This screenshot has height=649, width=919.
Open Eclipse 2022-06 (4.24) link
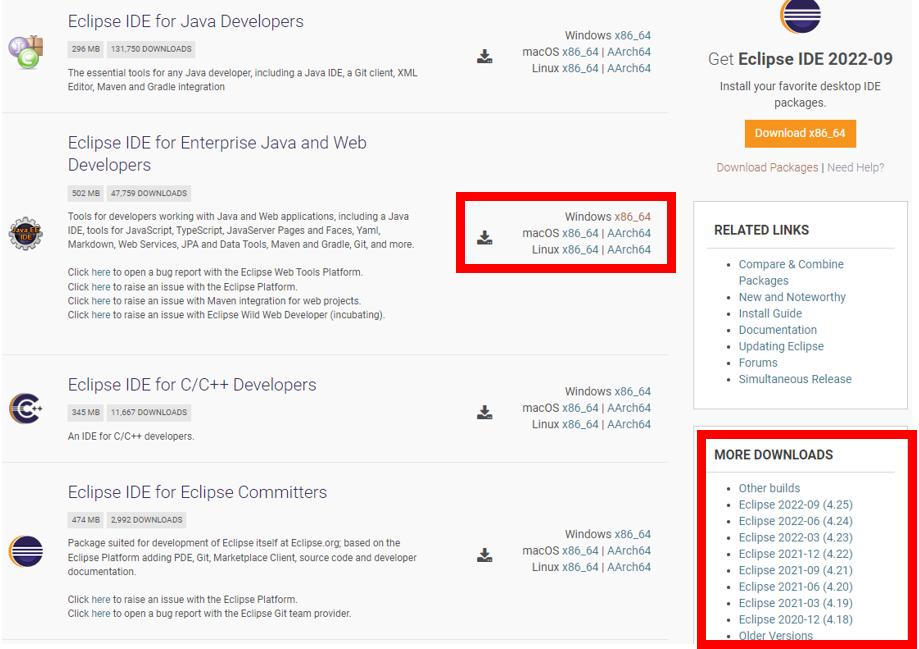tap(795, 521)
